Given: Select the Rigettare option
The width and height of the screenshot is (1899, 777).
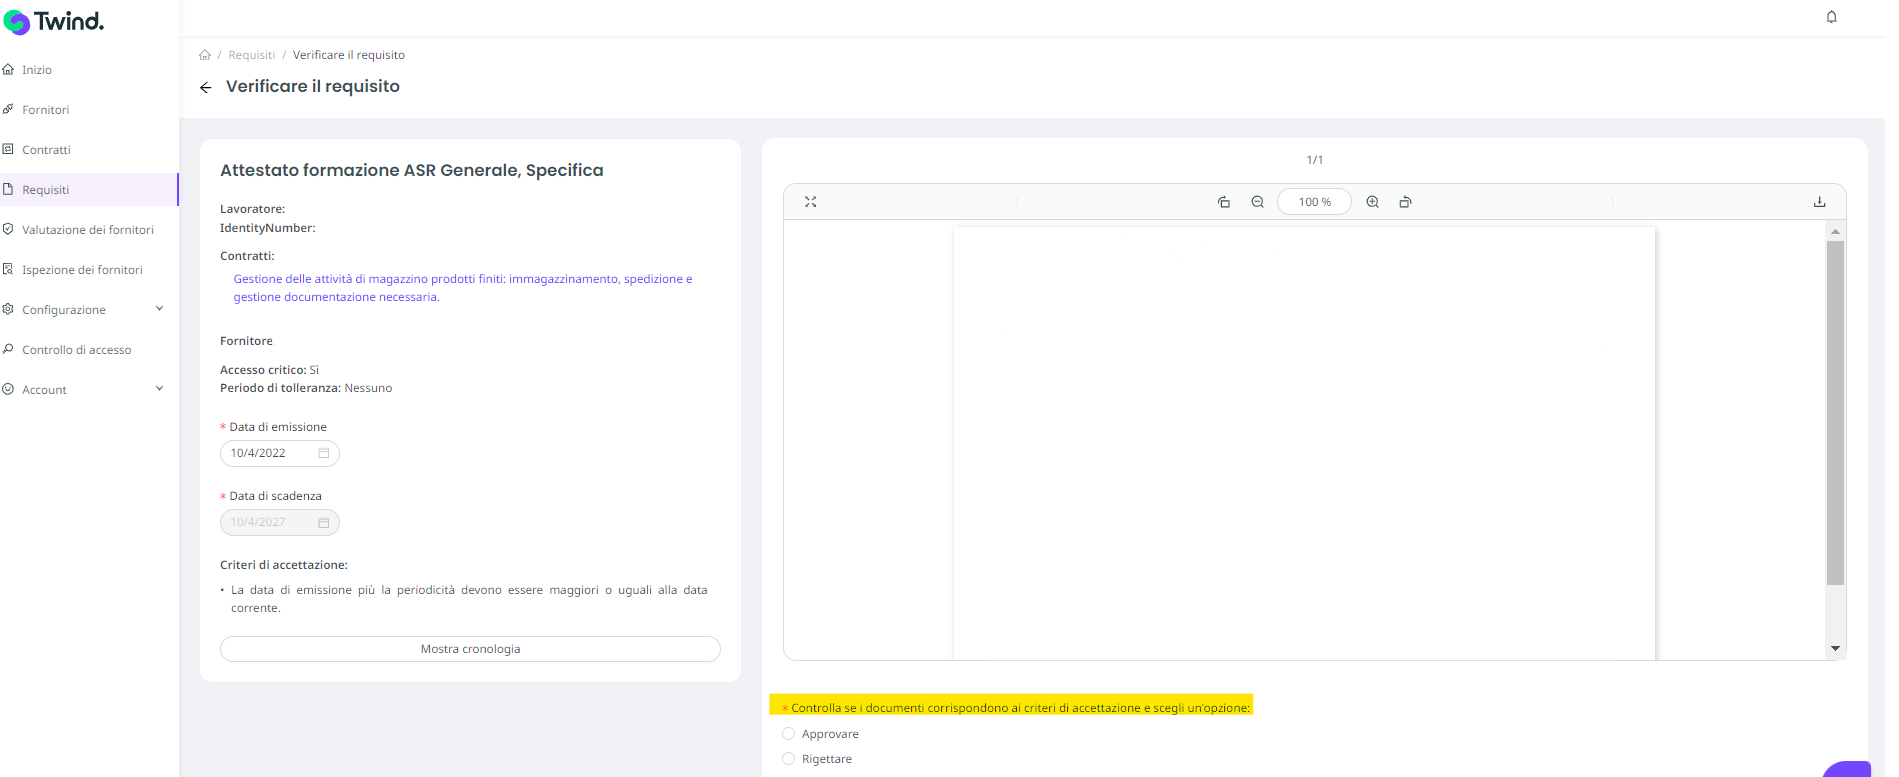Looking at the screenshot, I should [788, 759].
